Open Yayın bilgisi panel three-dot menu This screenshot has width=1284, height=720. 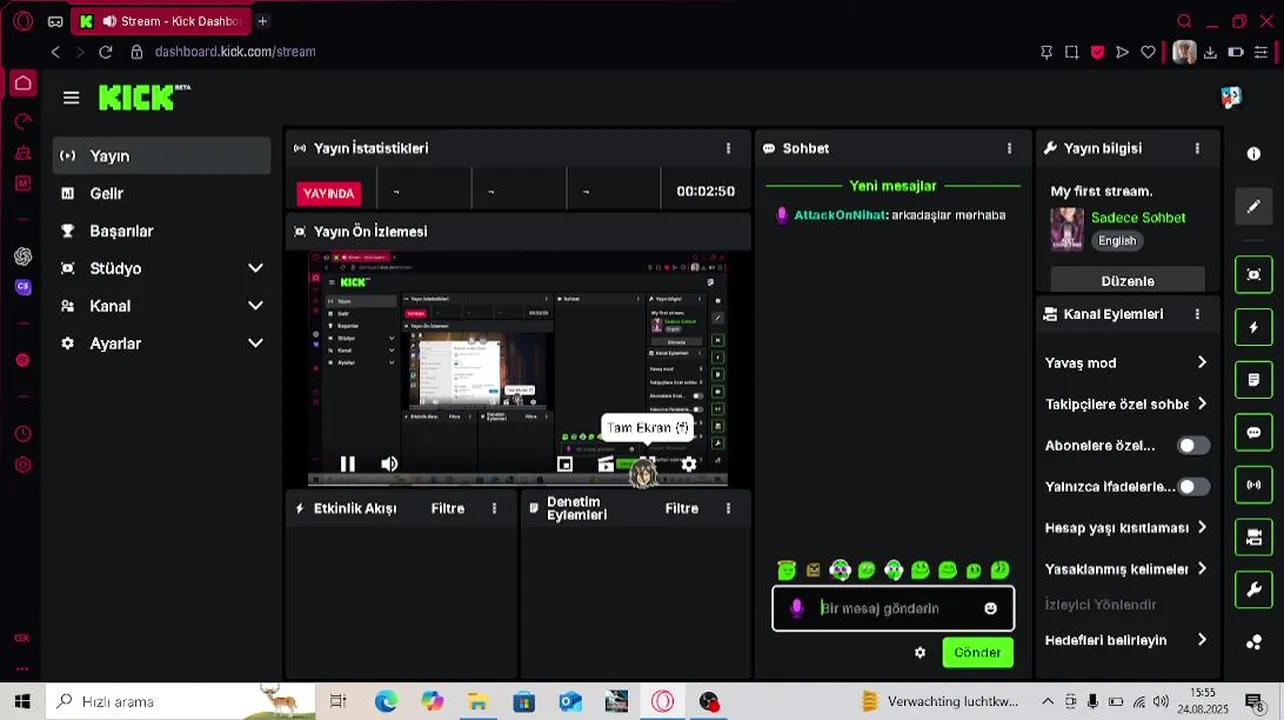pos(1197,148)
